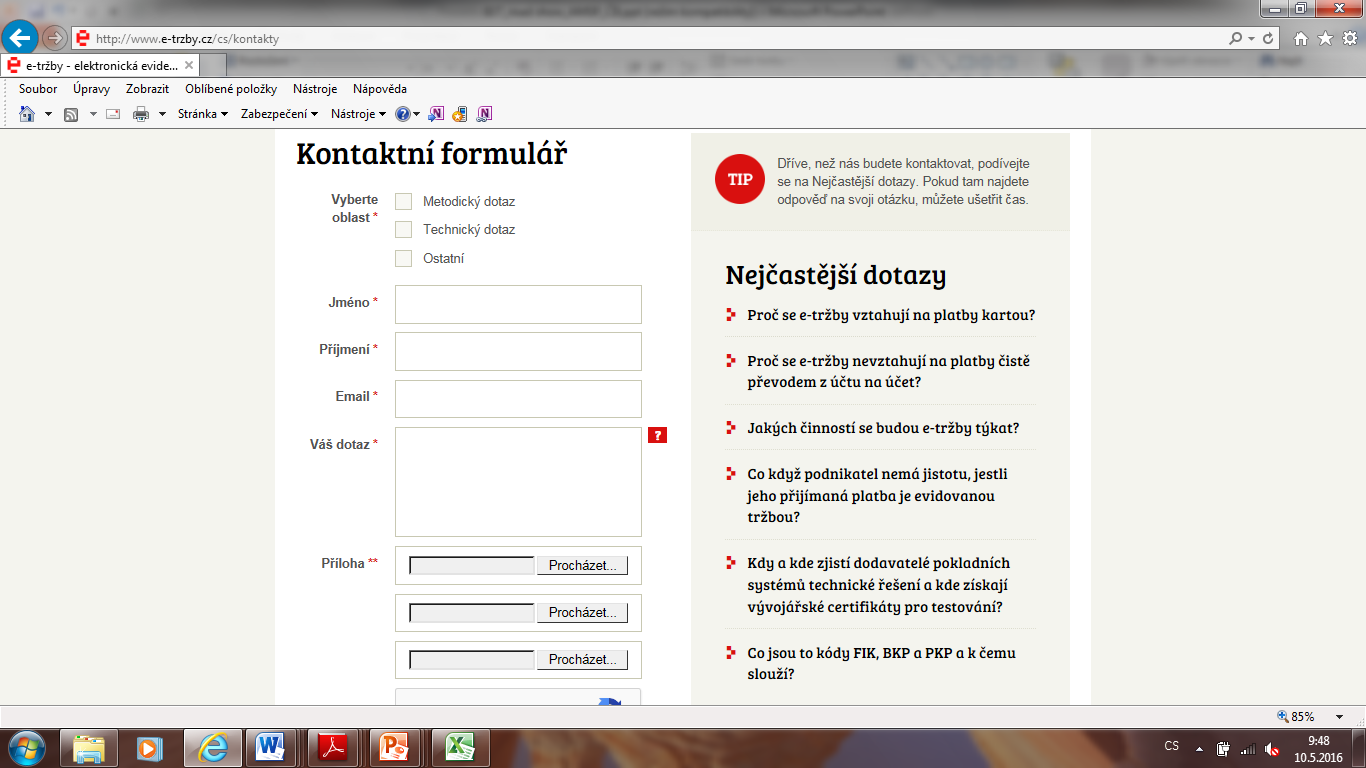Click the blue Help question mark icon
The width and height of the screenshot is (1366, 768).
coord(402,114)
